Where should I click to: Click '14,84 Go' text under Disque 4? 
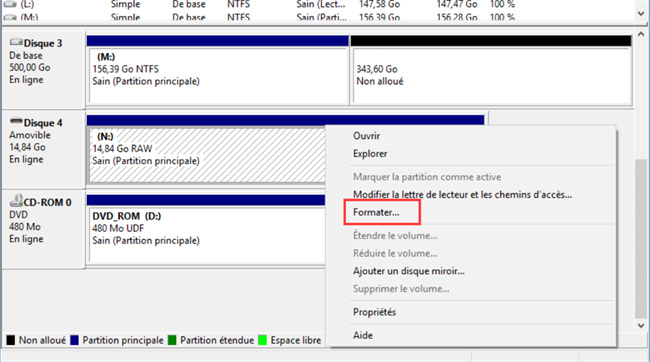pos(27,147)
